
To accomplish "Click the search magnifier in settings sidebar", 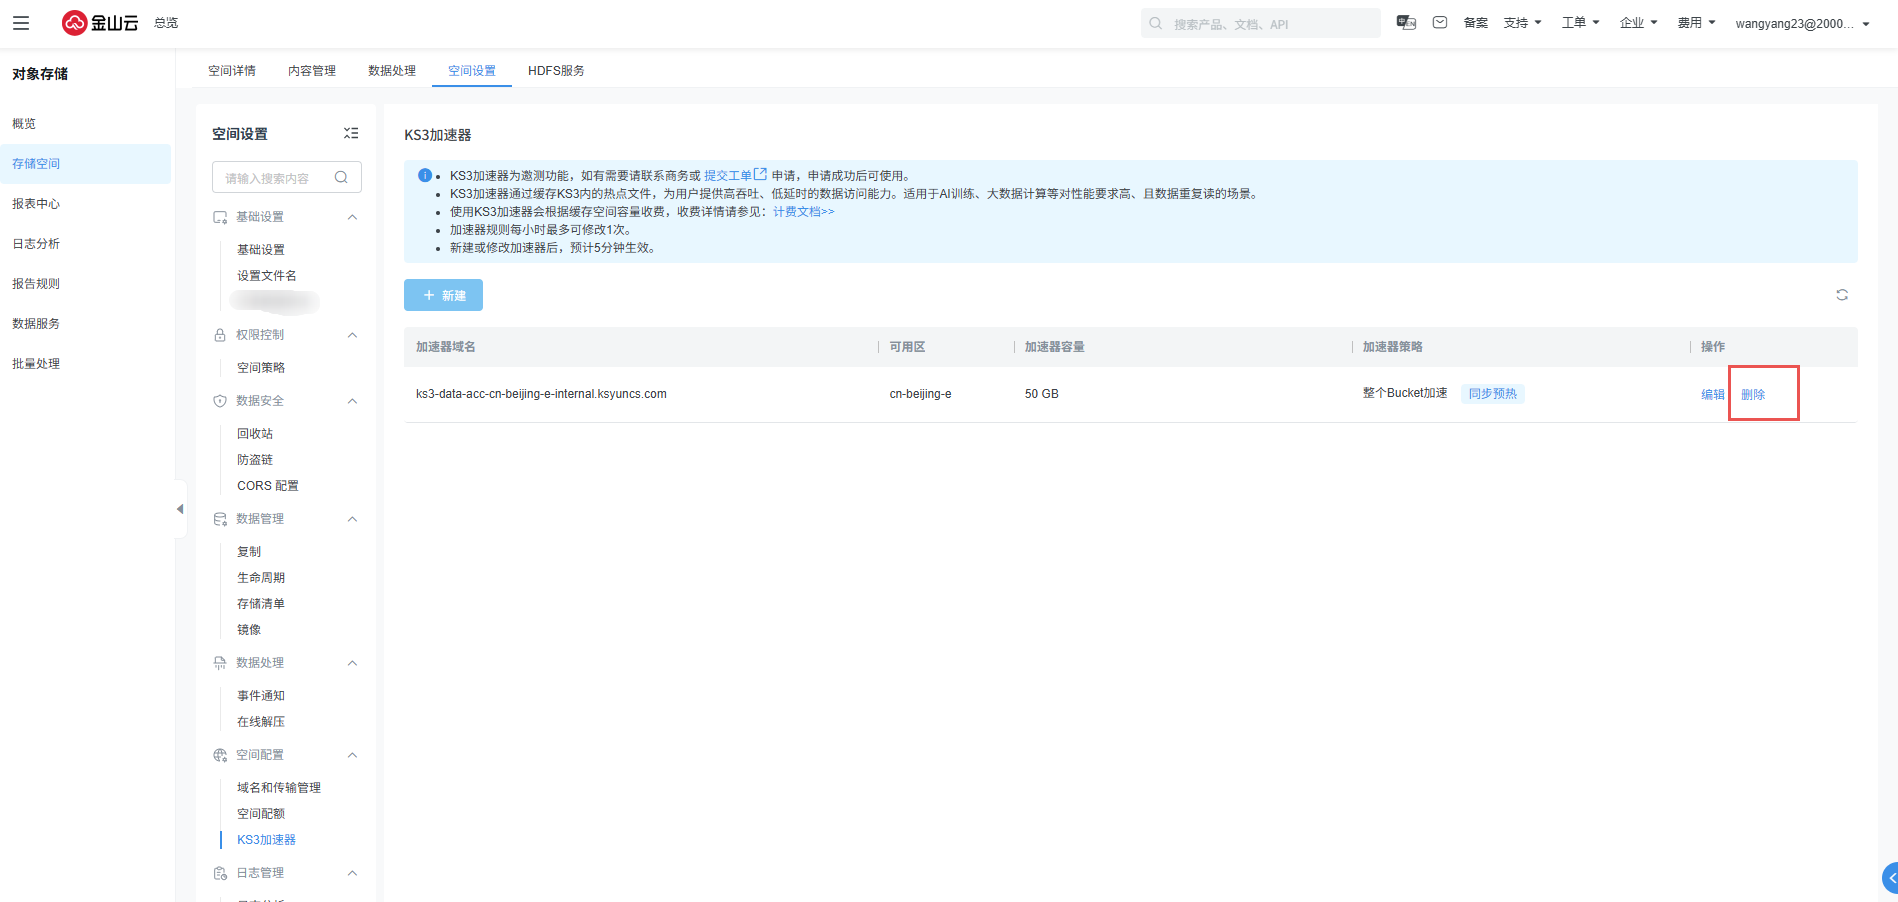I will [341, 178].
